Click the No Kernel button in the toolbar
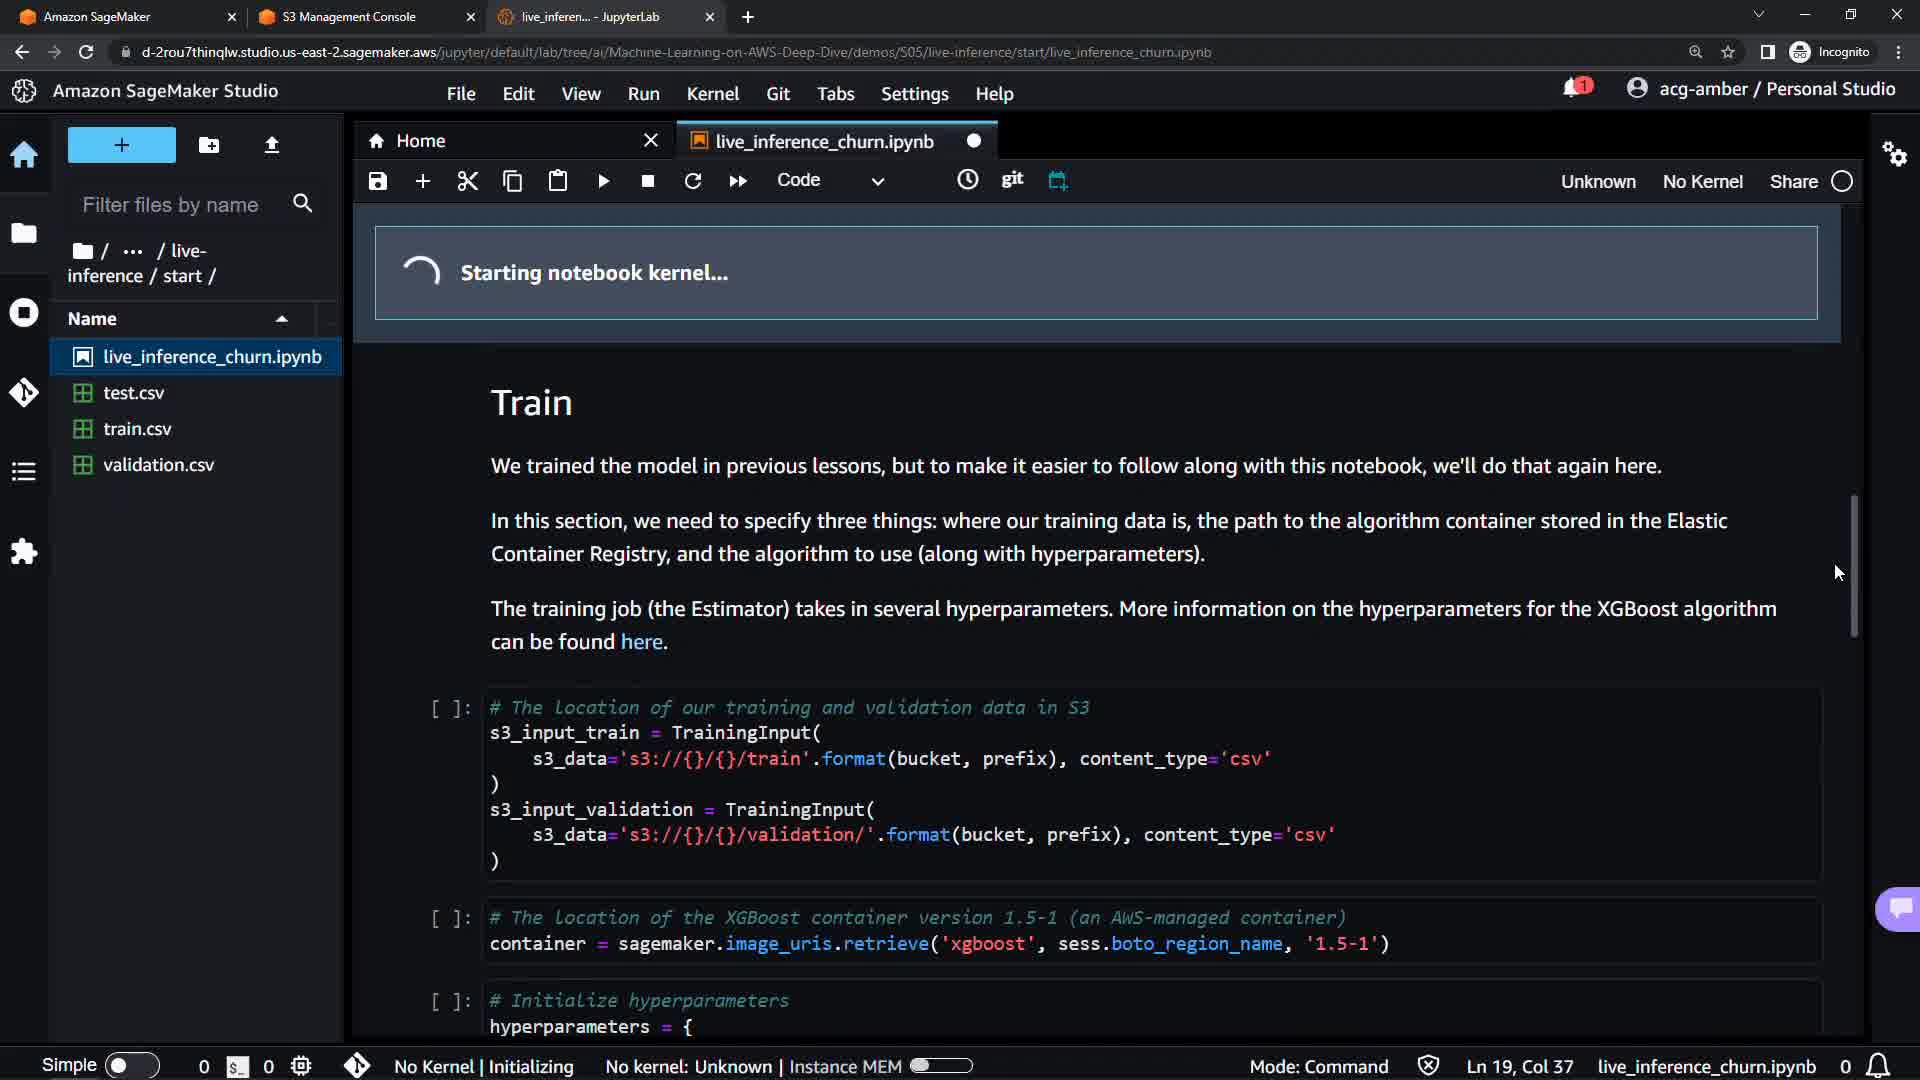Image resolution: width=1920 pixels, height=1080 pixels. click(1702, 181)
